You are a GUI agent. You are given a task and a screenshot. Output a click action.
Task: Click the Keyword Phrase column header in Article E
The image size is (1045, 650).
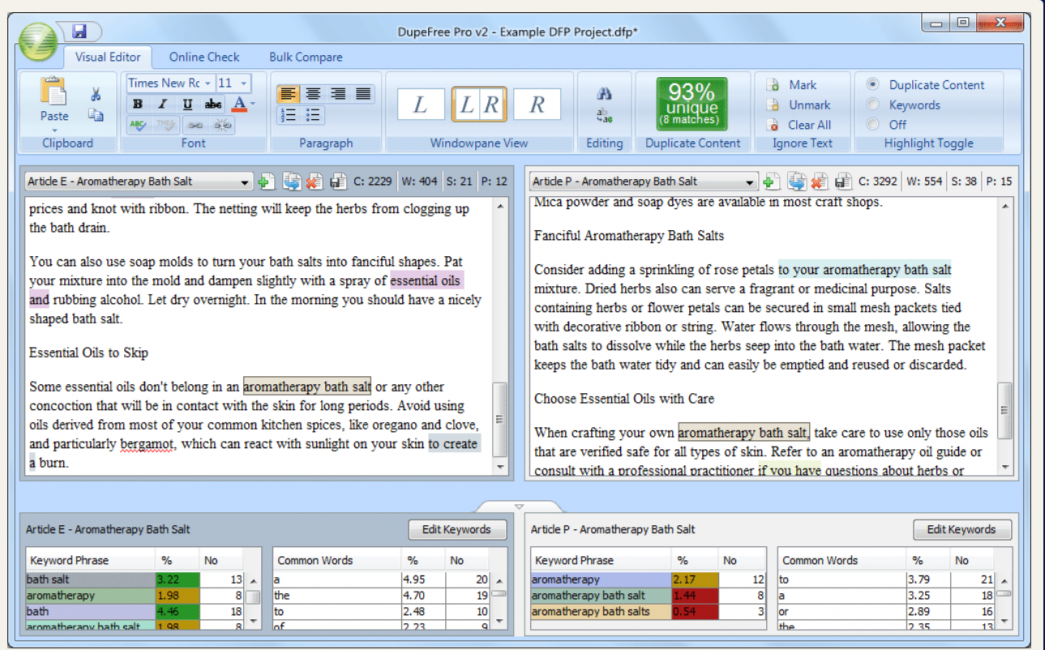(x=90, y=561)
